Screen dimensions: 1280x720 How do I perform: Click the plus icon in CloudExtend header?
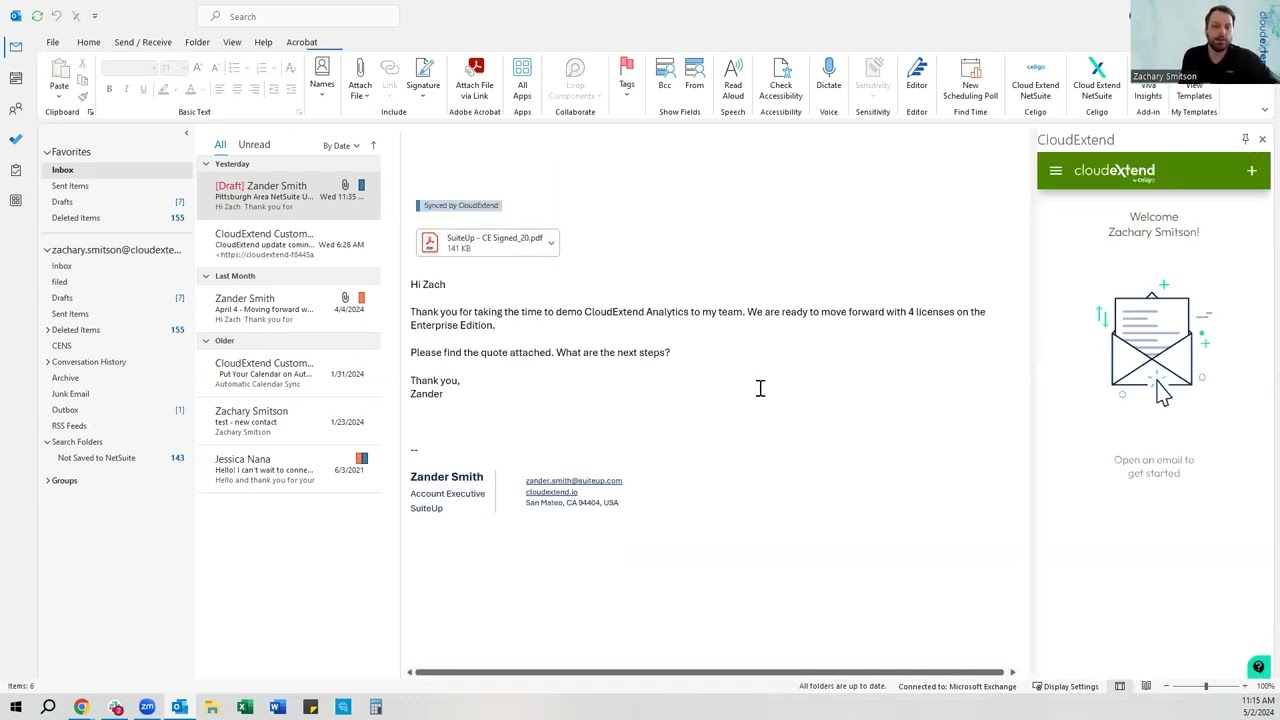click(1251, 171)
